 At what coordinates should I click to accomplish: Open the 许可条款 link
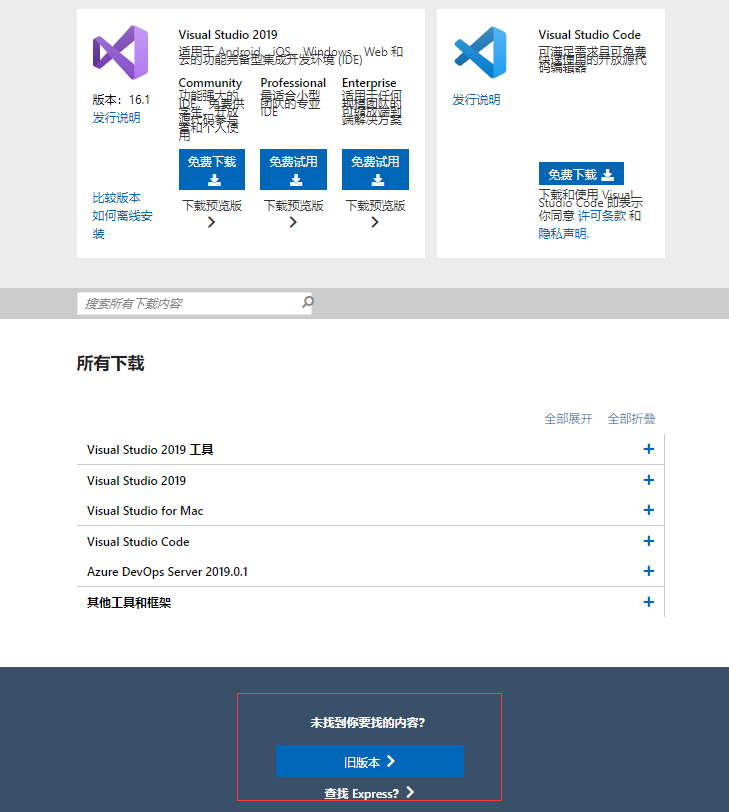point(602,216)
